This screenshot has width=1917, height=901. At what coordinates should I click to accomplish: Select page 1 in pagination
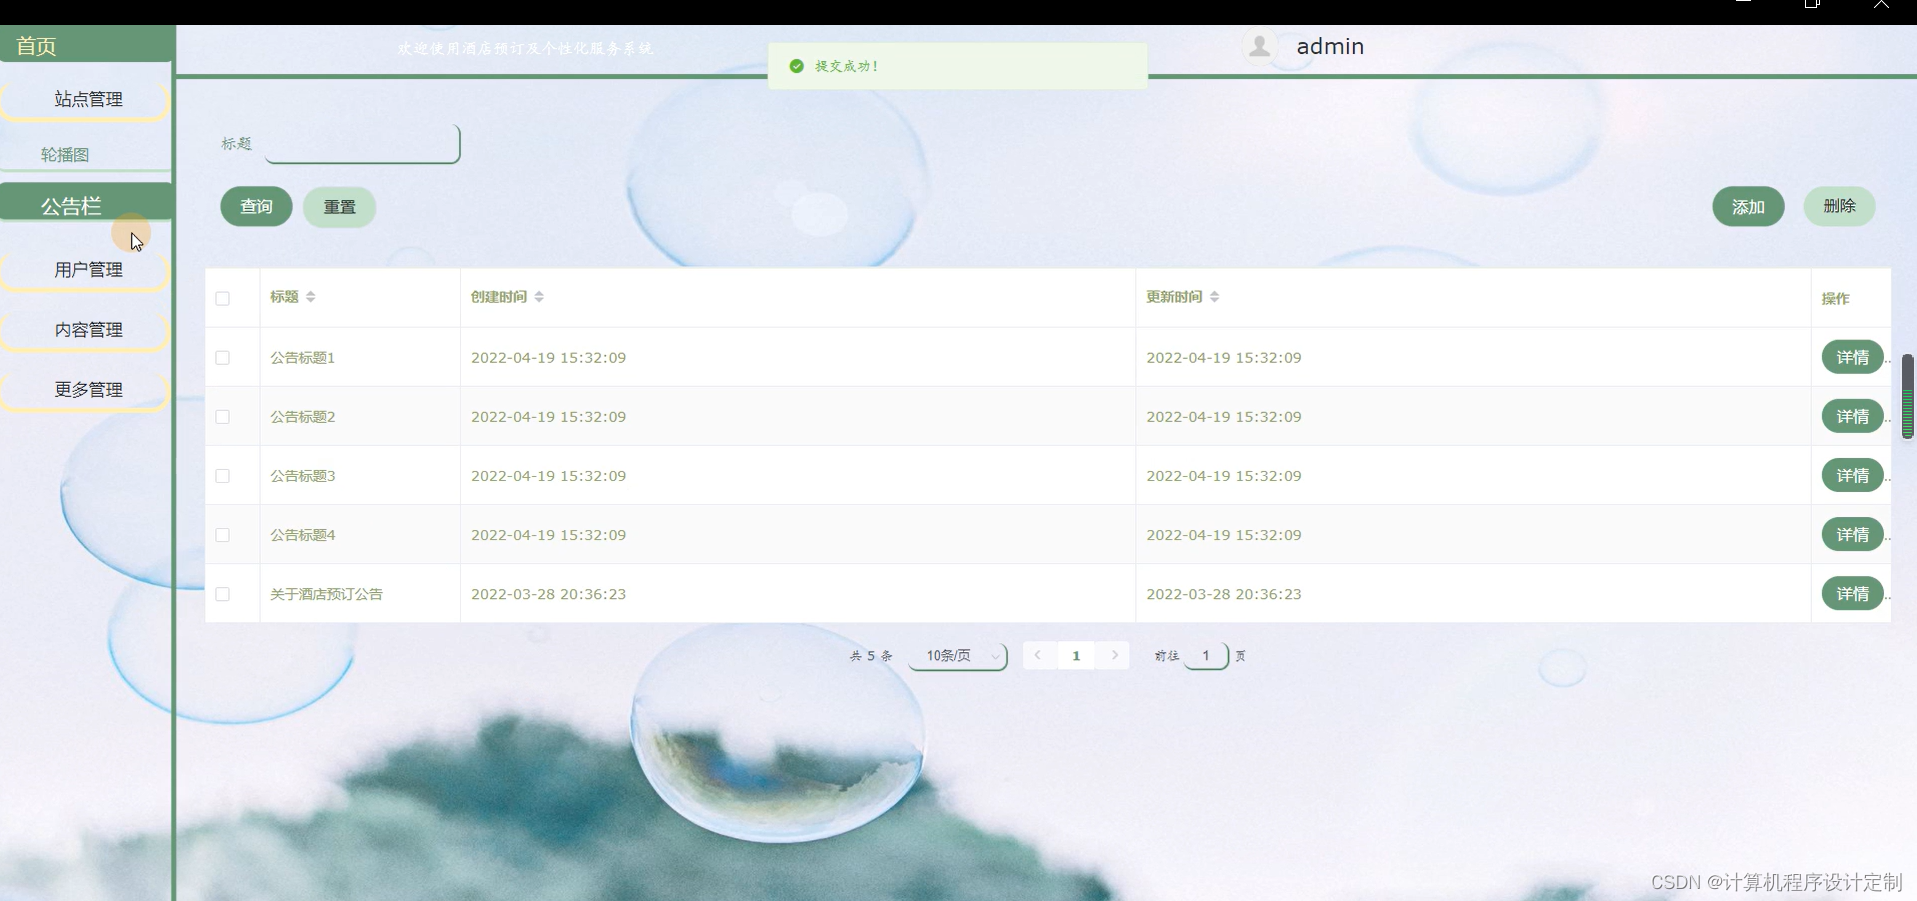1076,656
